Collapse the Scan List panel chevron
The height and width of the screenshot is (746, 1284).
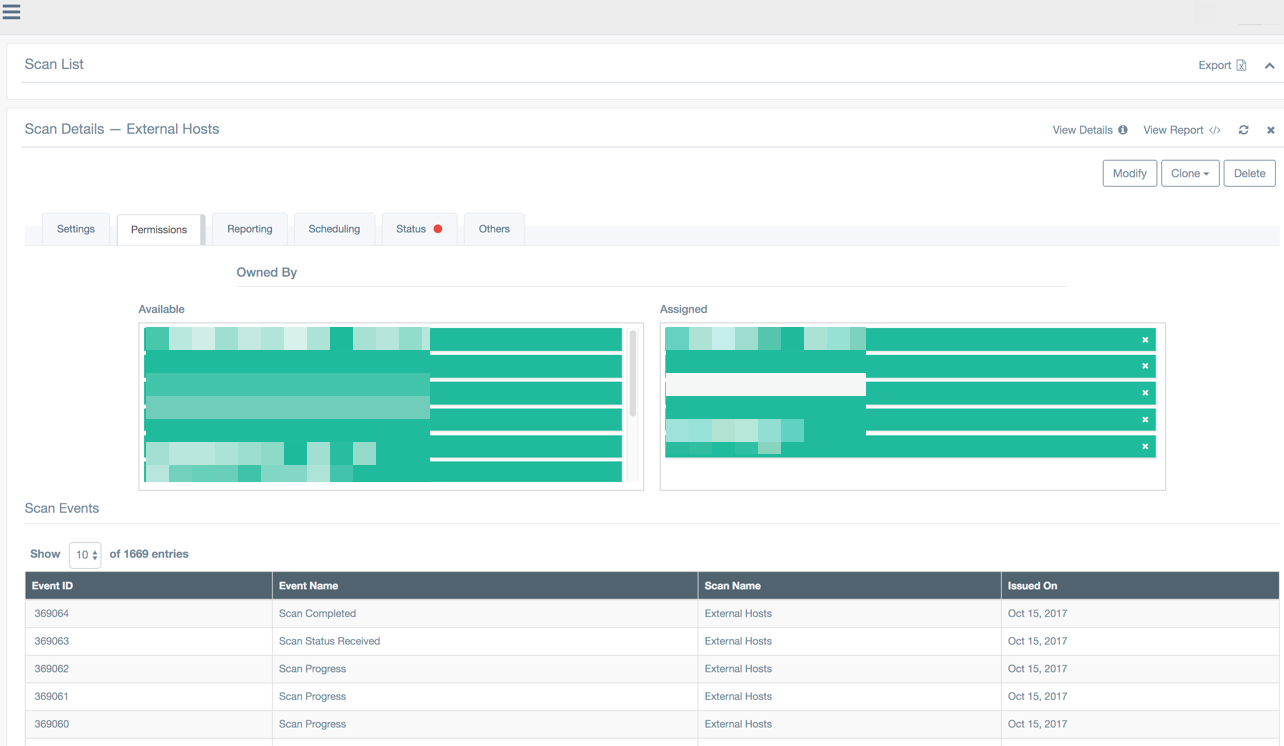[x=1269, y=66]
